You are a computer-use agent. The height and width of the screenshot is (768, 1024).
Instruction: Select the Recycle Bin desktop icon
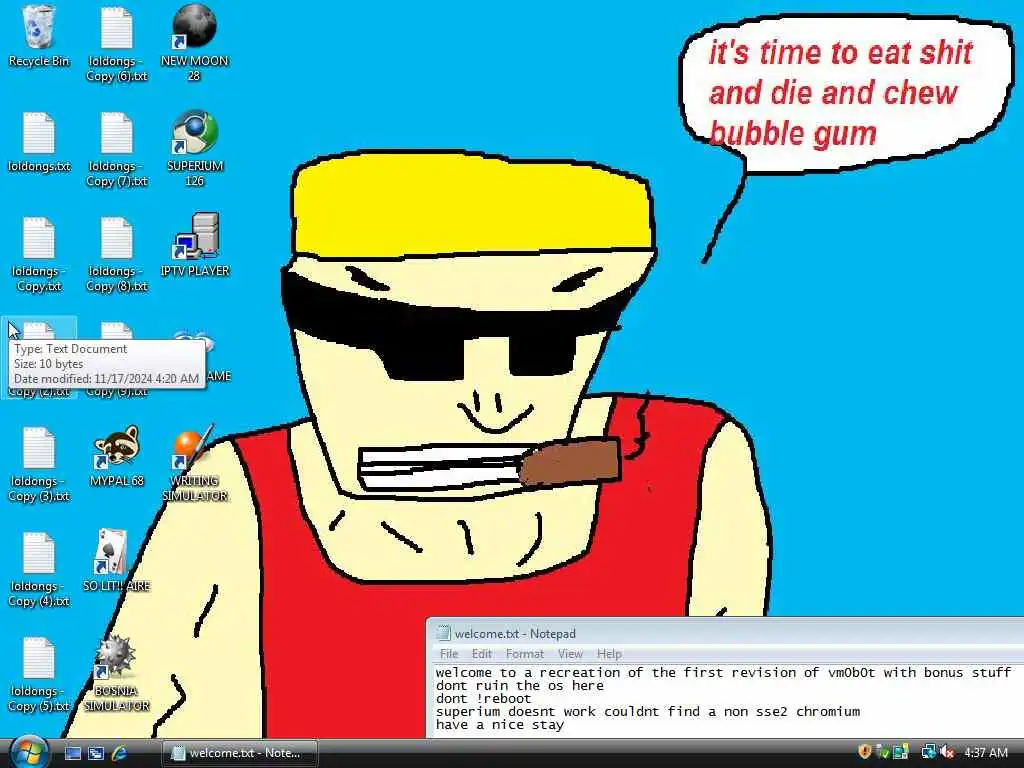(38, 36)
